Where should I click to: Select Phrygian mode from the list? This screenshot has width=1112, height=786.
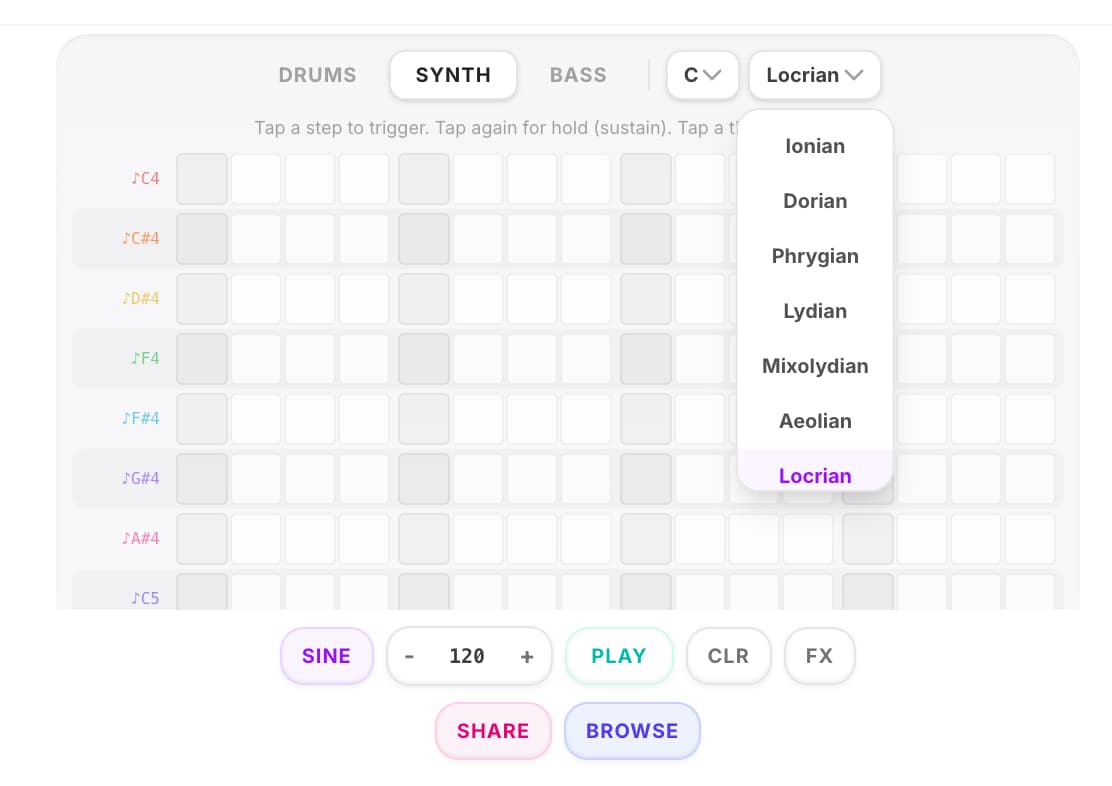pos(815,256)
